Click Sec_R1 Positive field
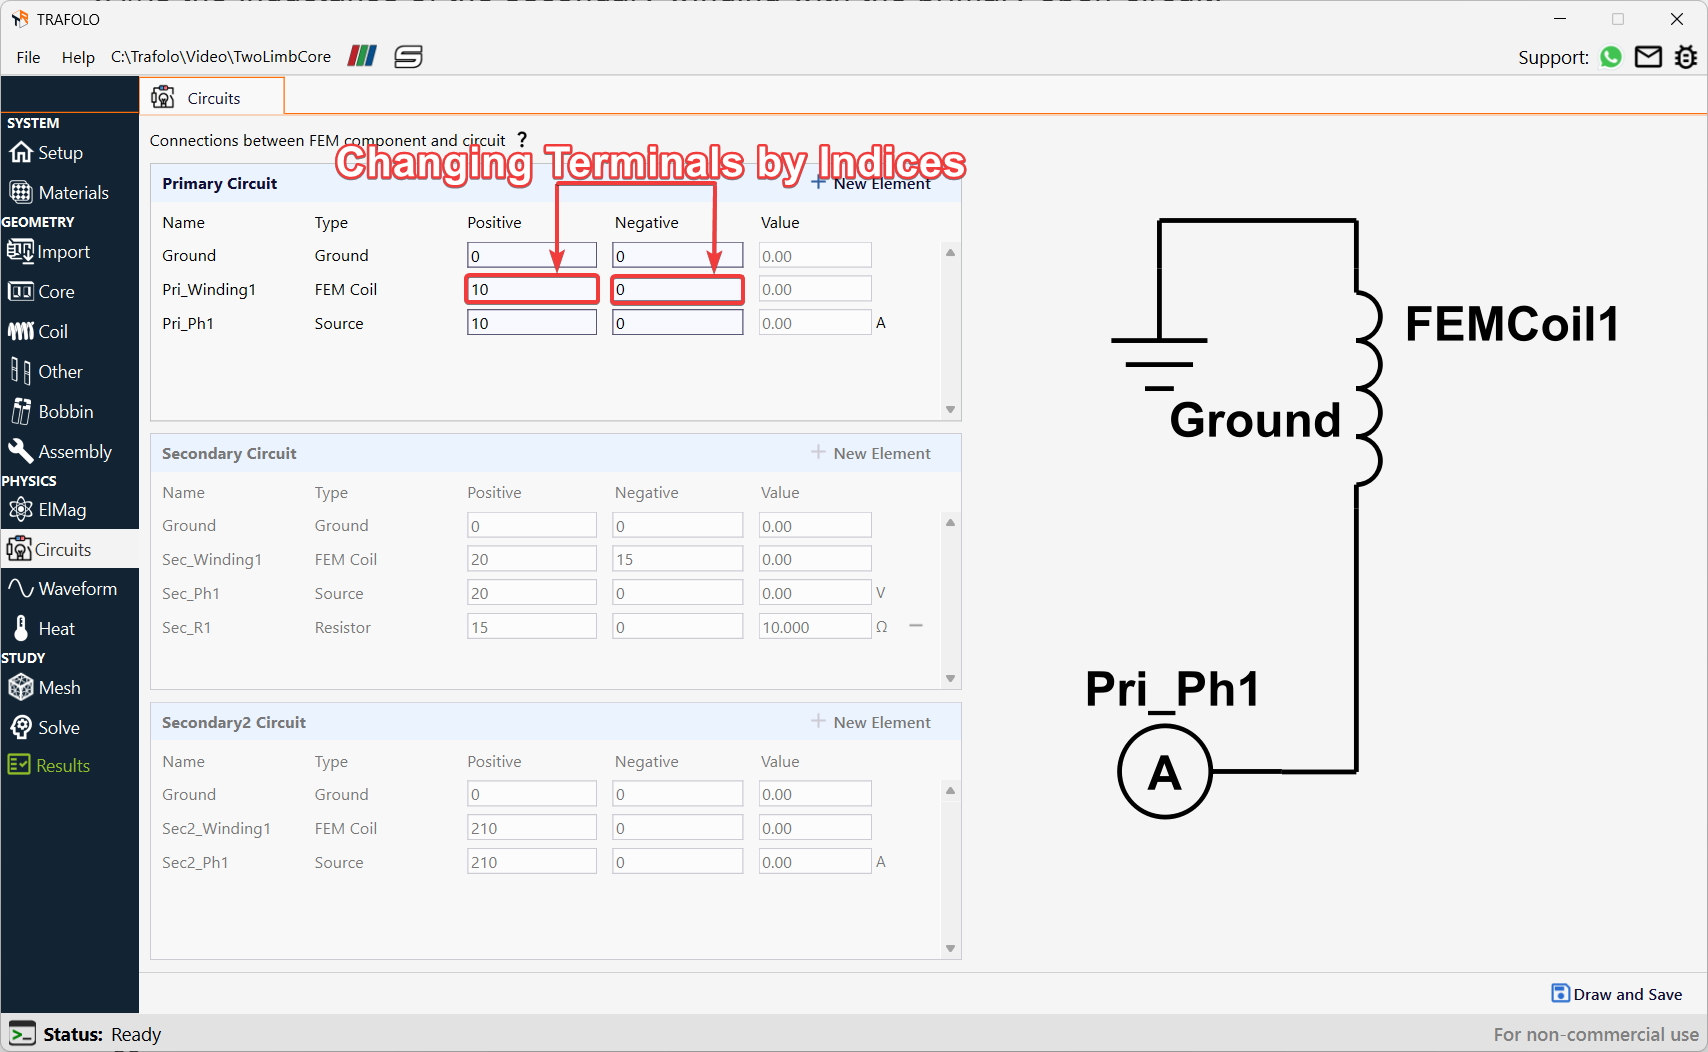The image size is (1708, 1052). (x=532, y=627)
